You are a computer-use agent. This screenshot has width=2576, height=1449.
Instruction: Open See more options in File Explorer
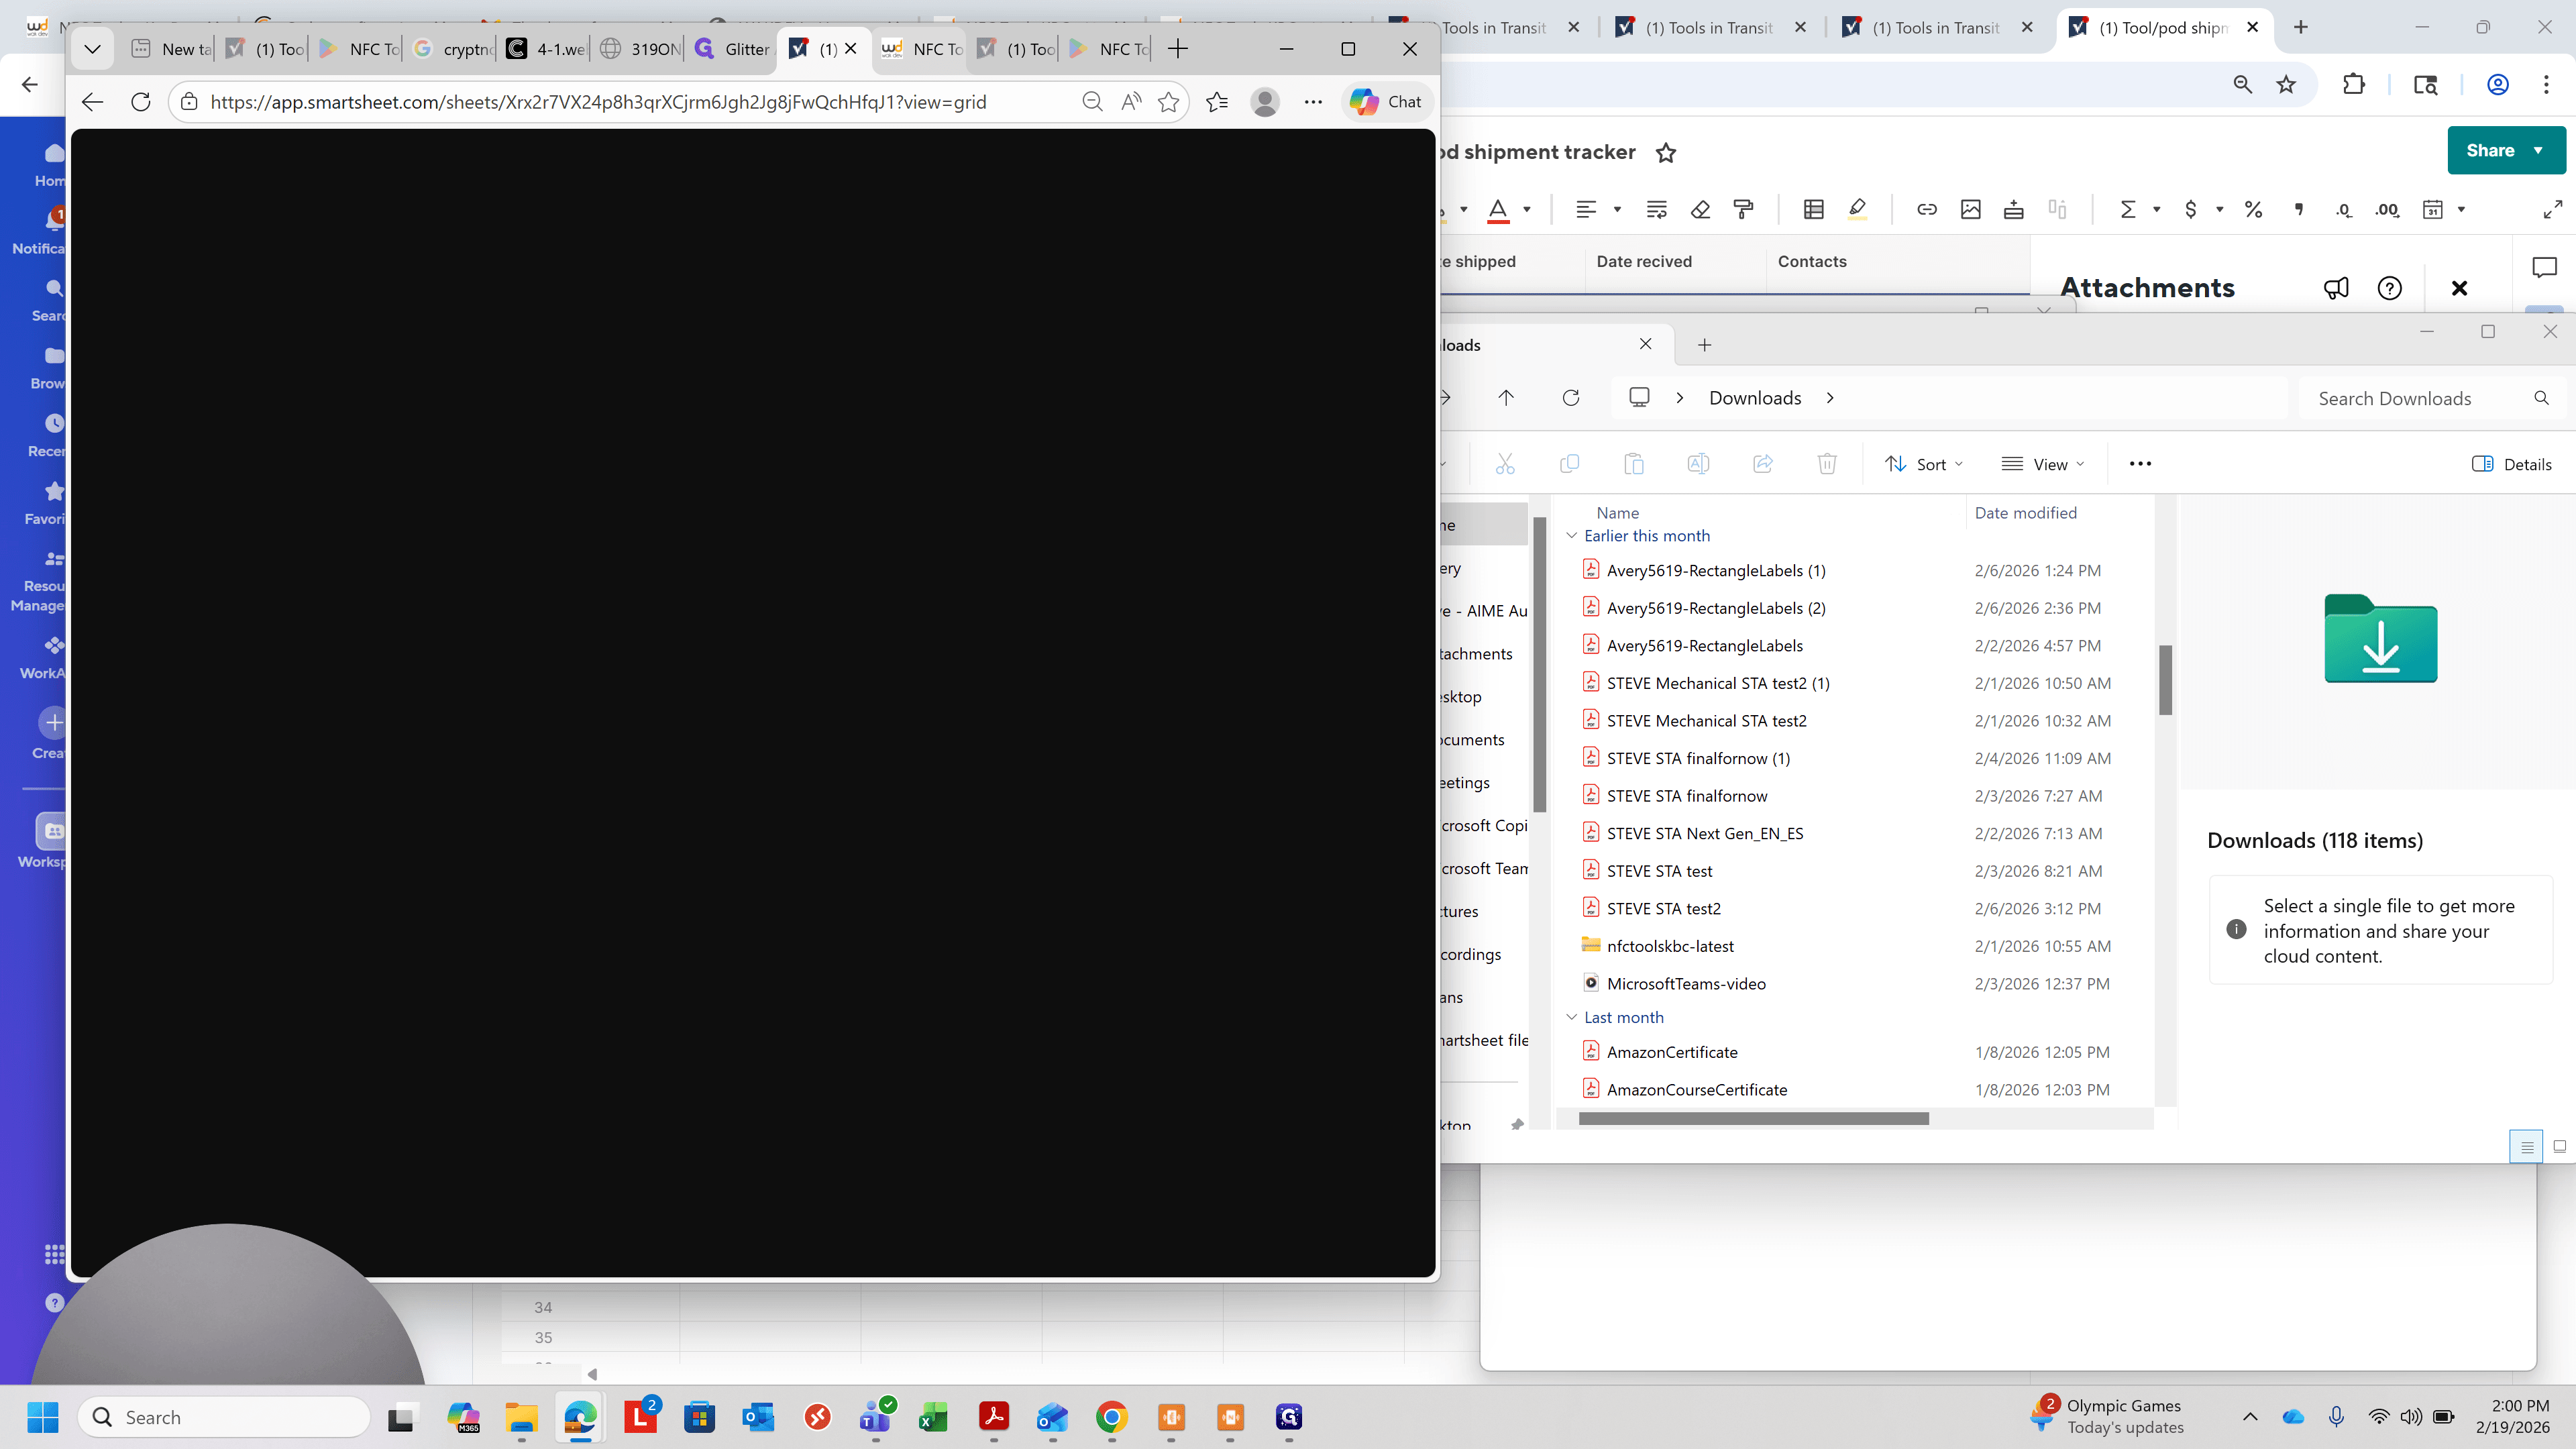click(2140, 464)
